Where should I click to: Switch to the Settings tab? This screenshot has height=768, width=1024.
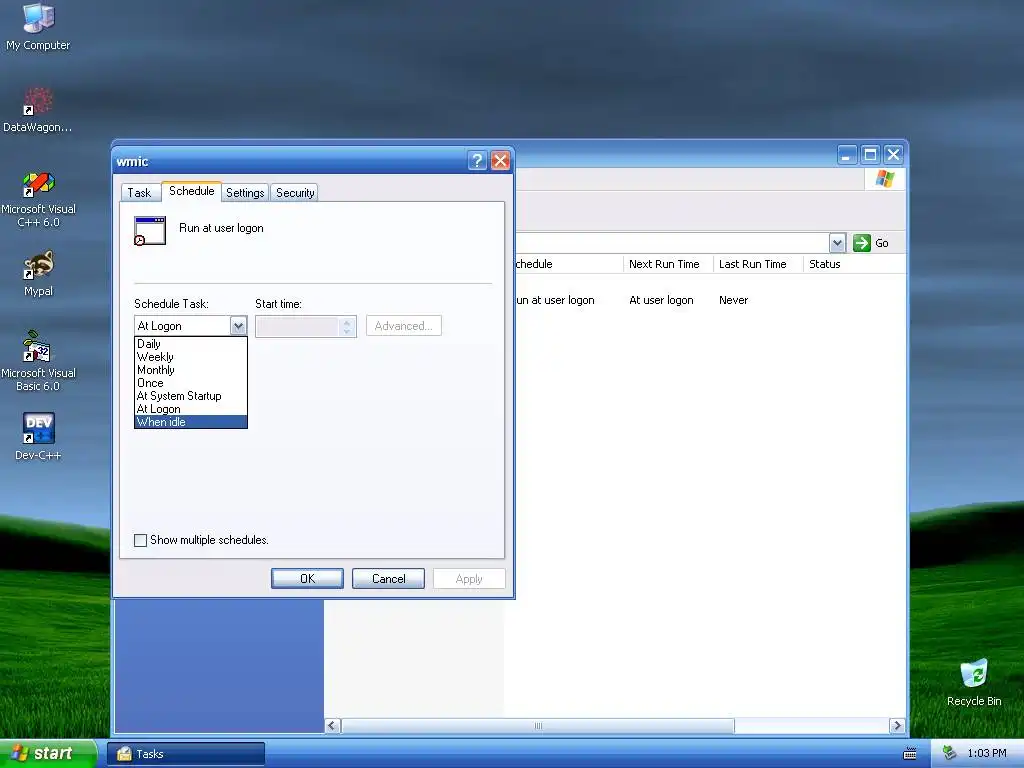point(245,193)
